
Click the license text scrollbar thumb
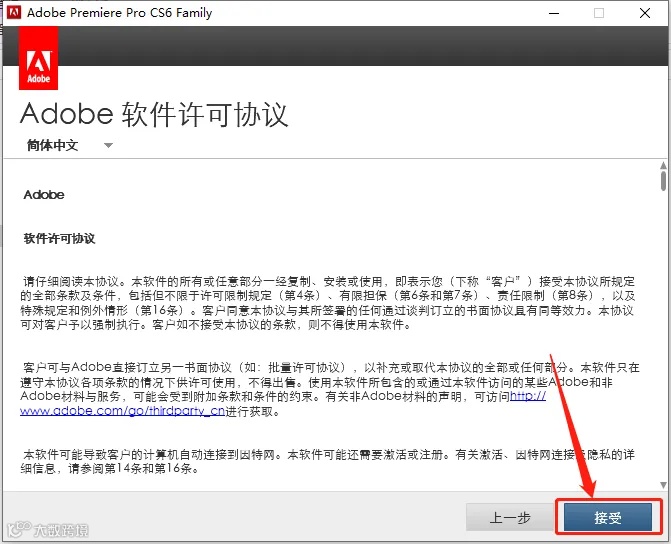coord(663,181)
